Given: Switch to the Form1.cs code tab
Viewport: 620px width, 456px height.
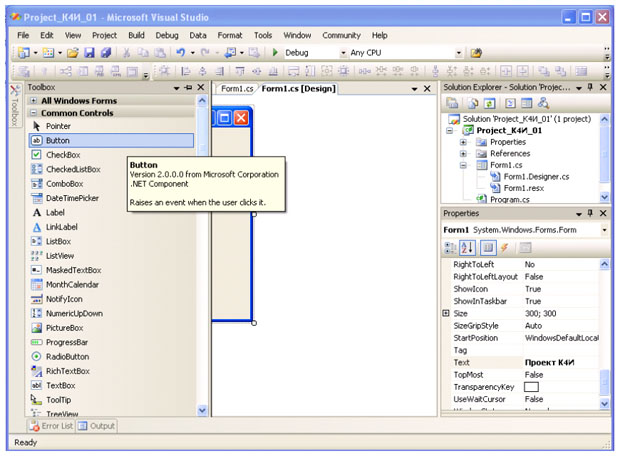Looking at the screenshot, I should [x=237, y=89].
